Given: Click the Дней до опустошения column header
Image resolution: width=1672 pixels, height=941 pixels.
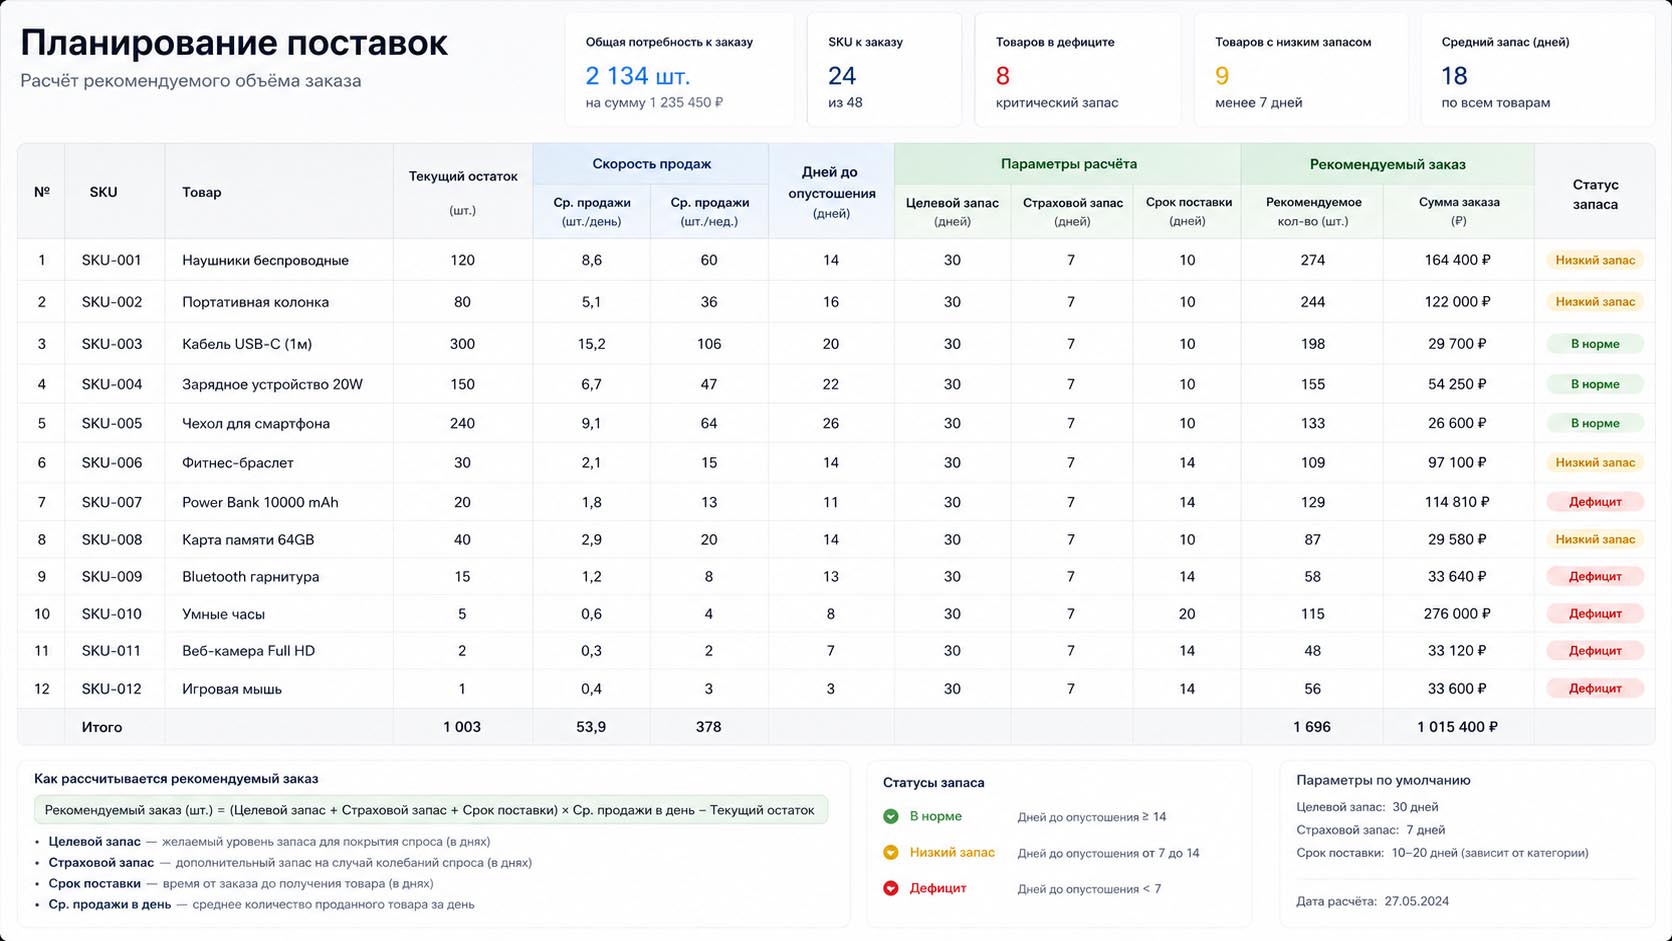Looking at the screenshot, I should pyautogui.click(x=831, y=191).
